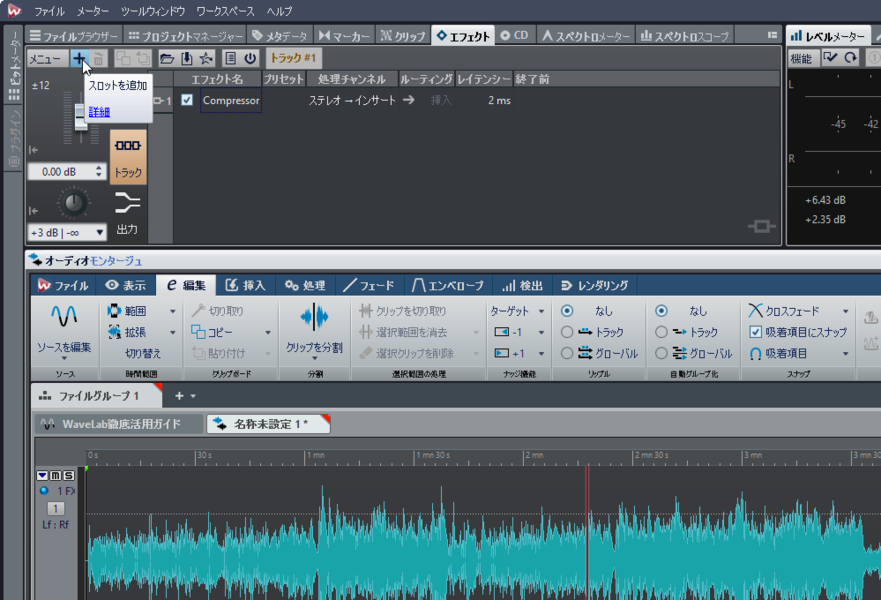Select グローバル radio in the リップル group

tap(567, 353)
